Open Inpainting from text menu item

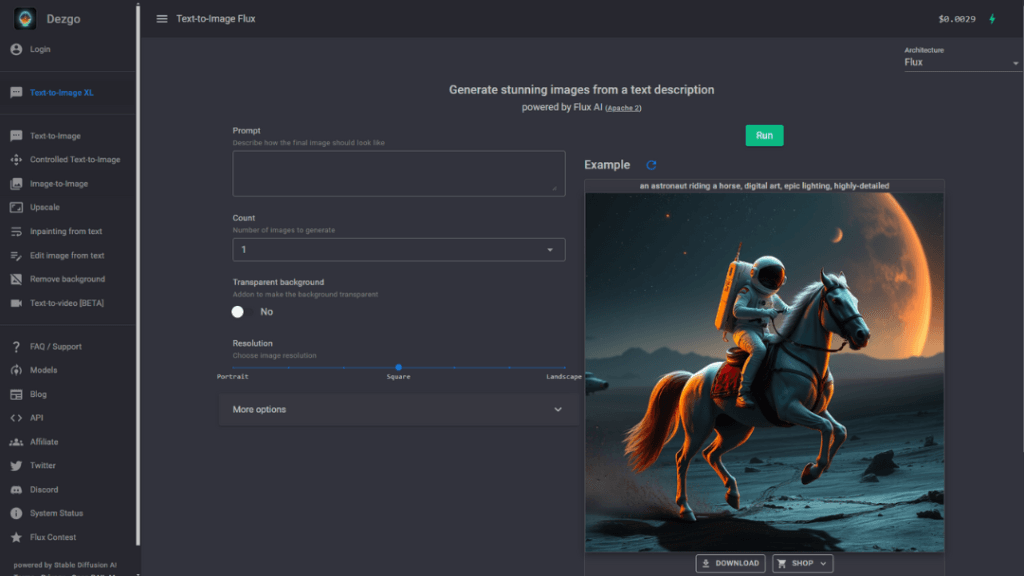66,231
